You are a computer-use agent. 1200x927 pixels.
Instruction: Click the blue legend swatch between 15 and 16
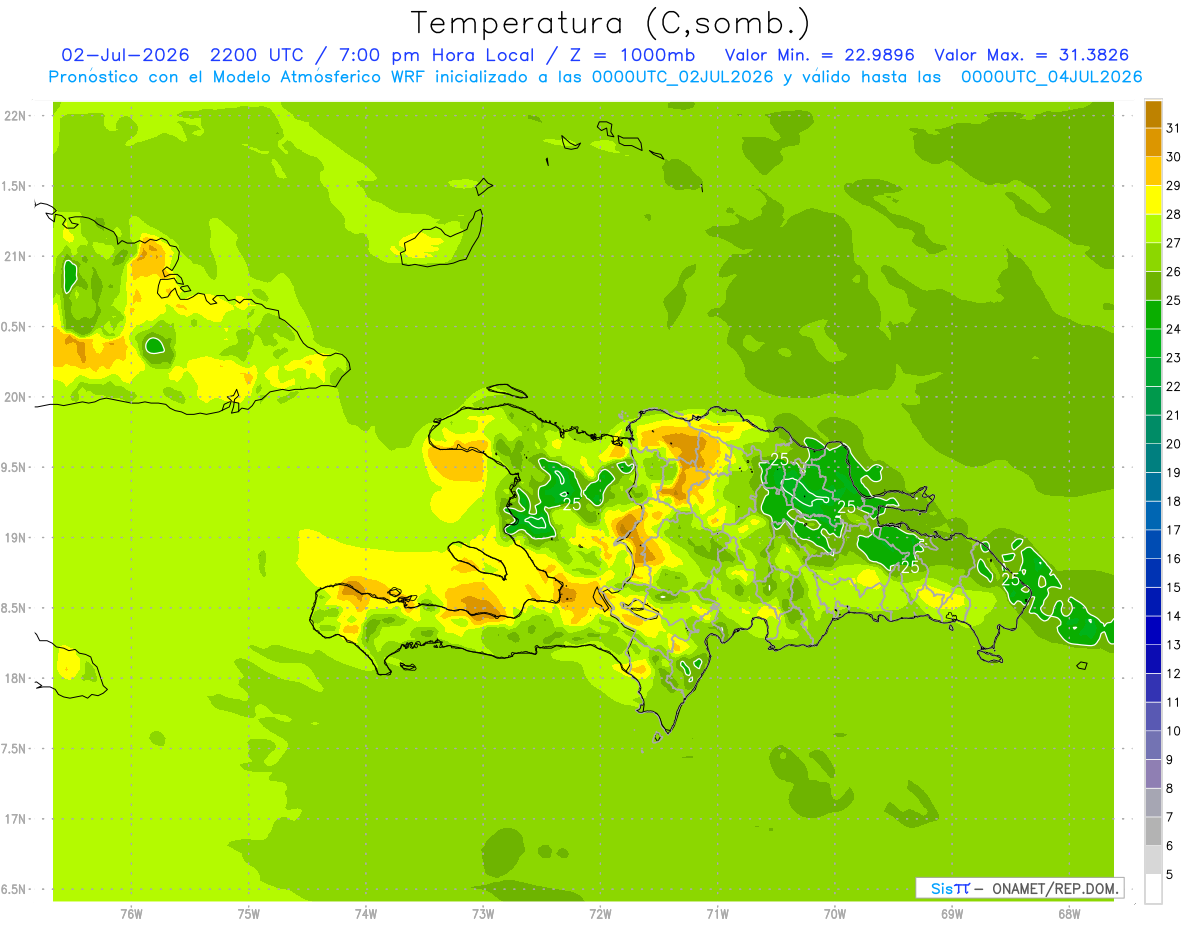pos(1153,573)
